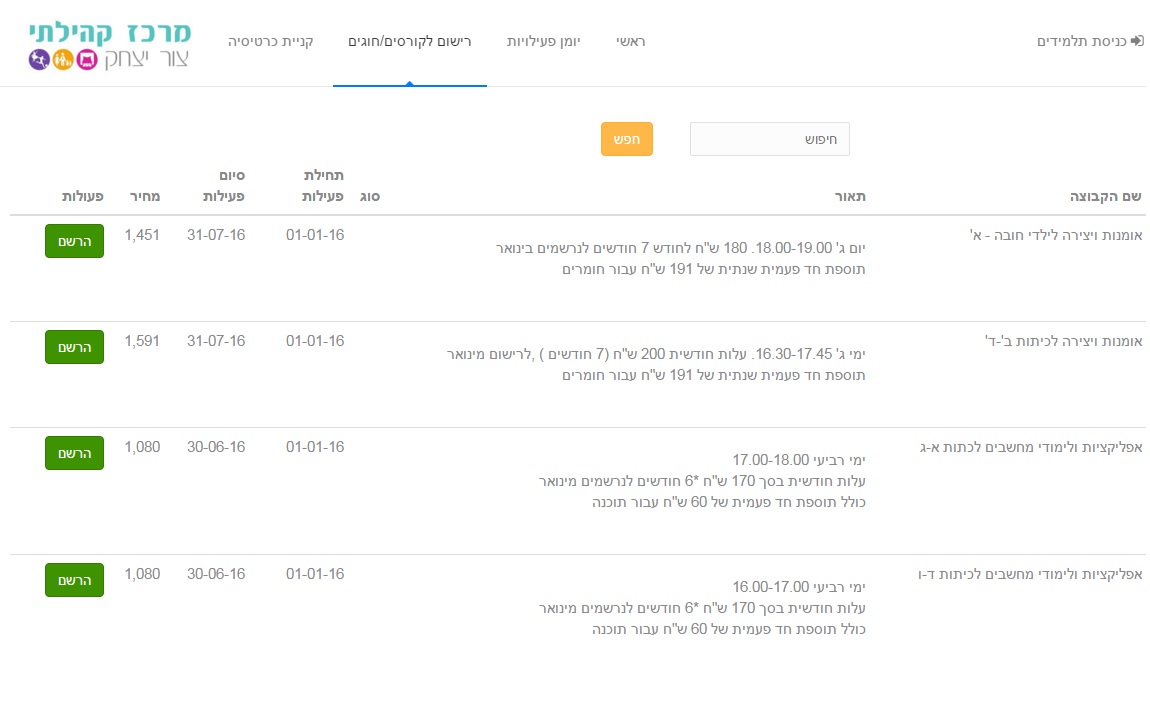The height and width of the screenshot is (725, 1150).
Task: Click הרשם for אפליקציות ולימודי מחשבים לכיתות ד-ו
Action: [74, 580]
